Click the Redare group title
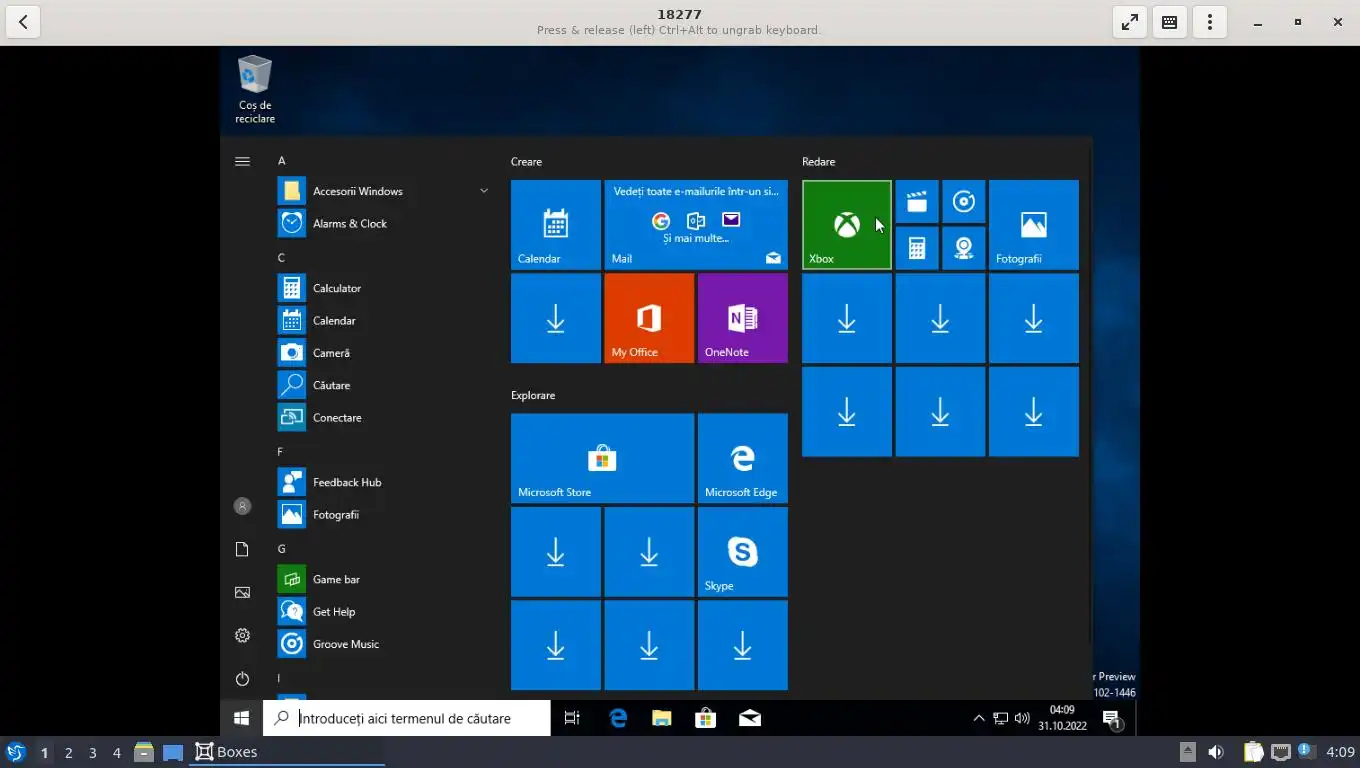The image size is (1360, 768). (x=818, y=162)
